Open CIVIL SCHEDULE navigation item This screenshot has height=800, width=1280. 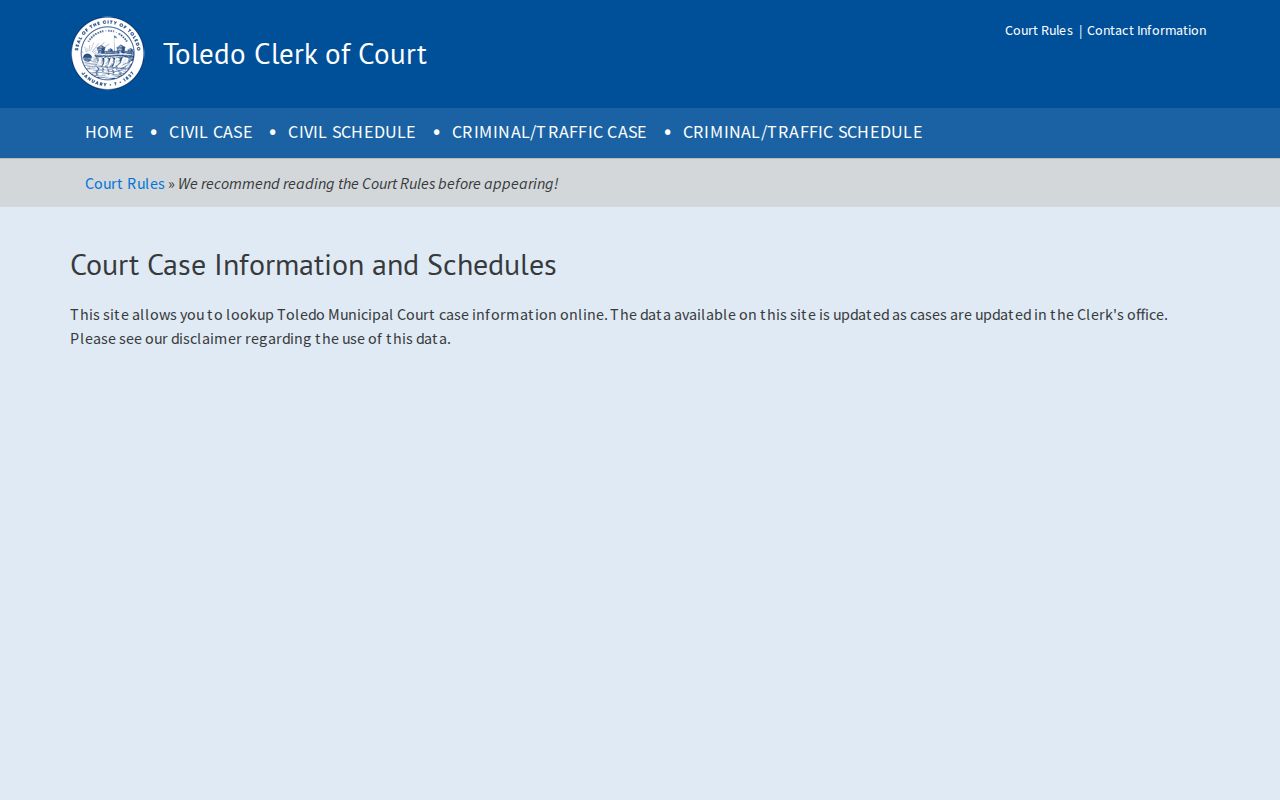point(352,132)
